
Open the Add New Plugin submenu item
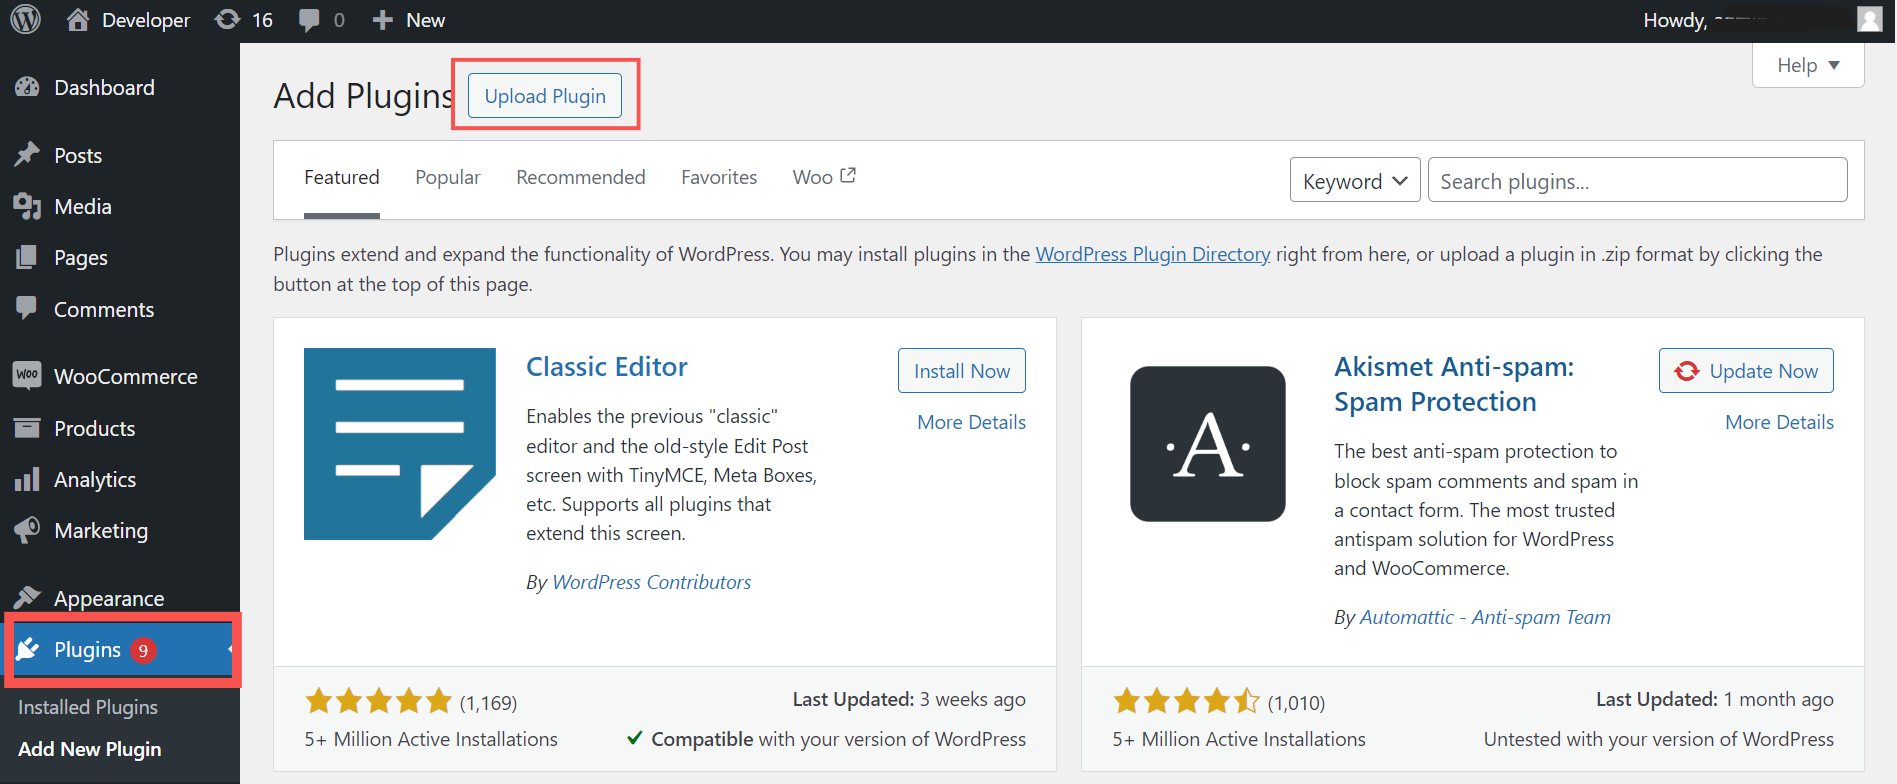90,749
